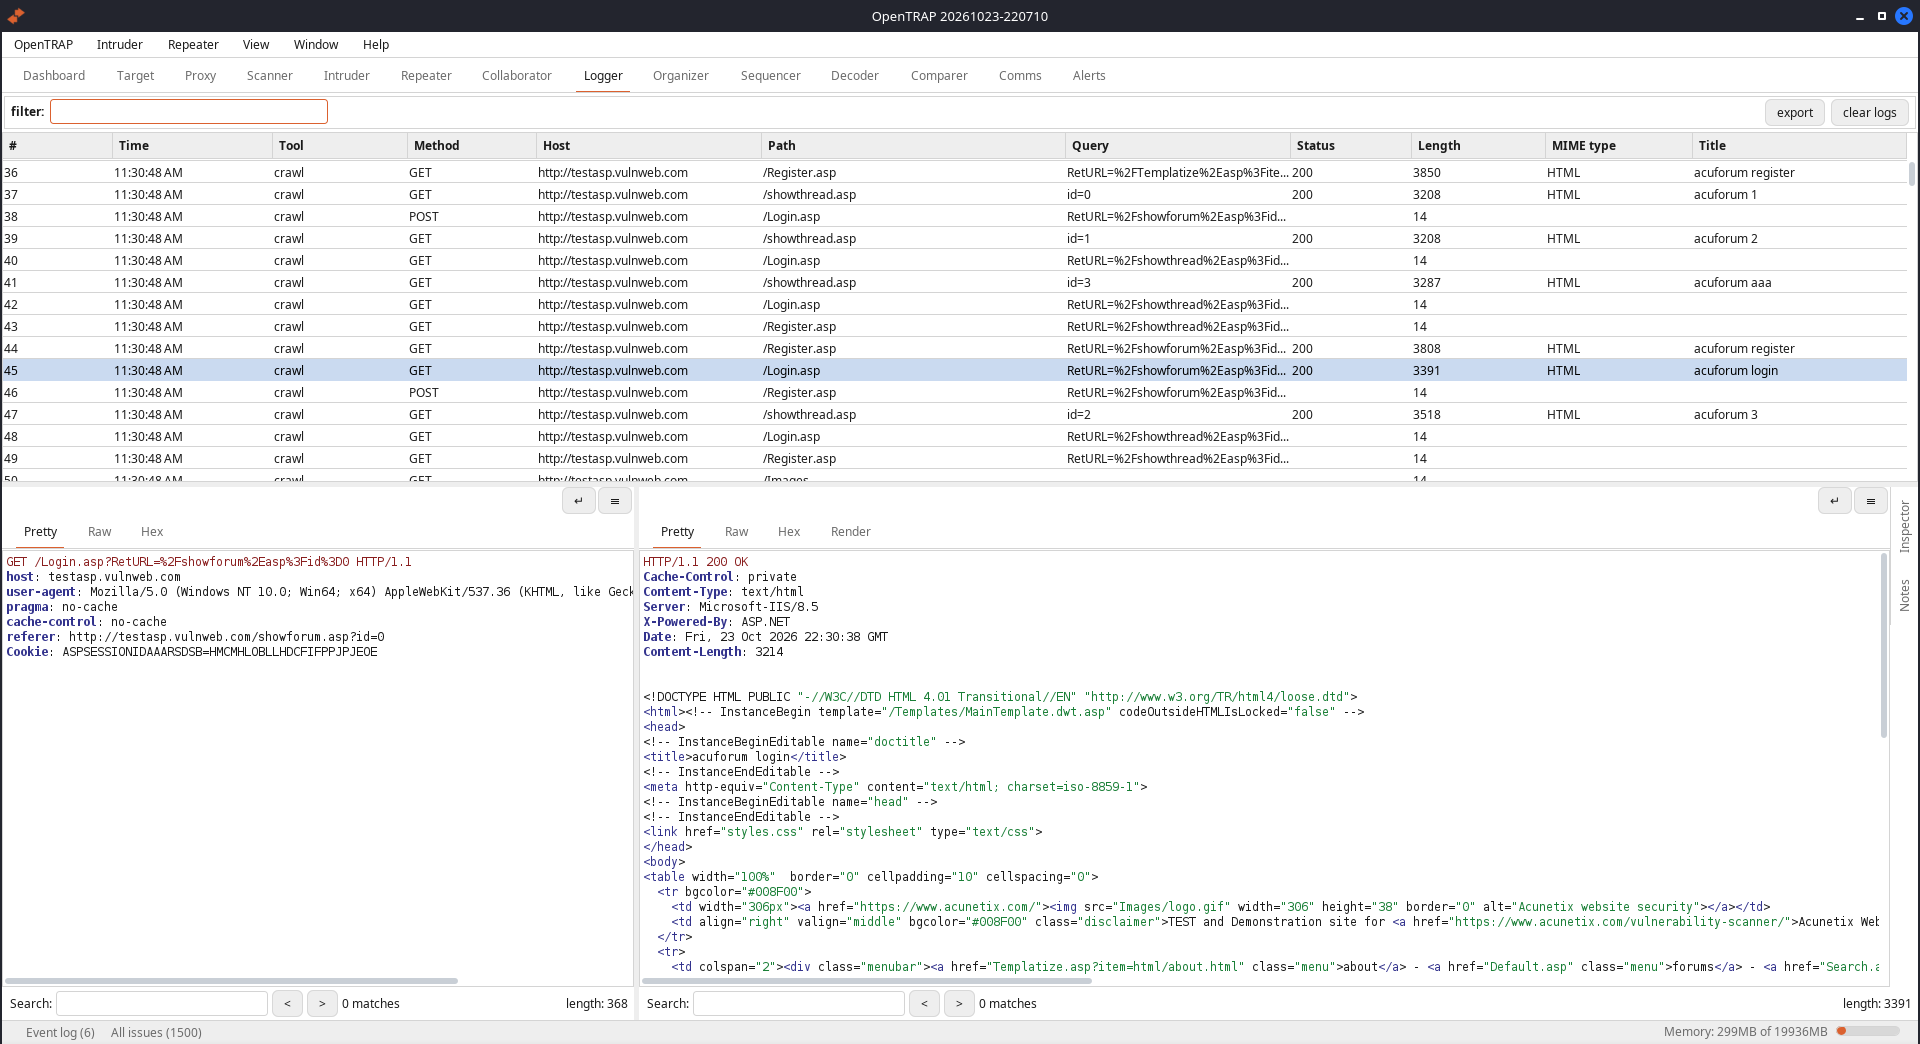Select log row 38 POST /Login.asp
The image size is (1920, 1044).
click(x=954, y=216)
